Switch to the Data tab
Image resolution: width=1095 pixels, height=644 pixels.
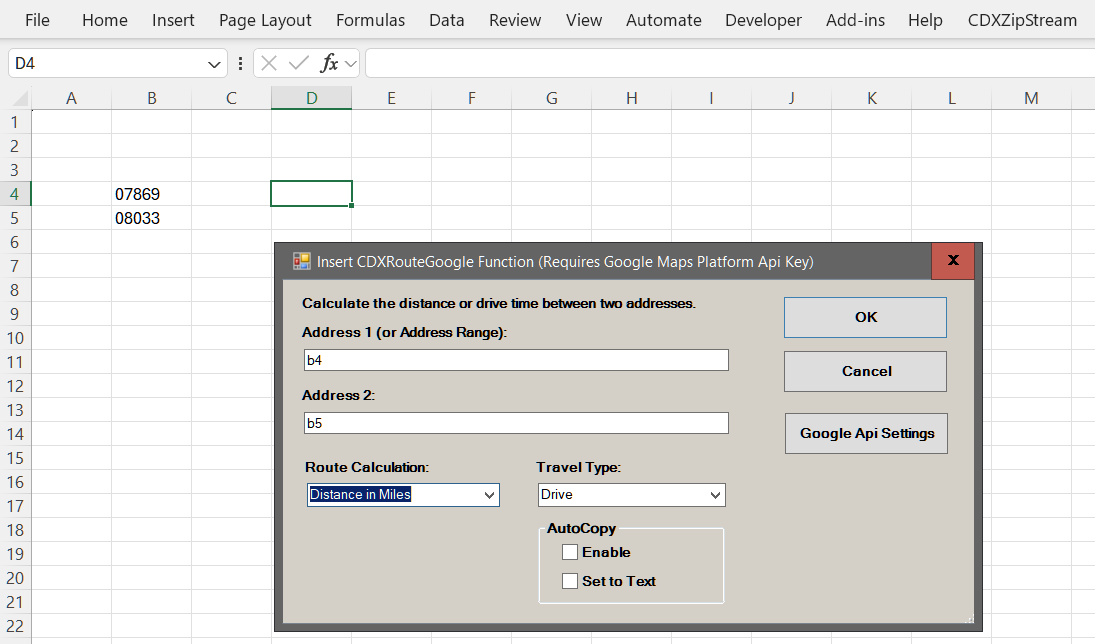point(447,20)
